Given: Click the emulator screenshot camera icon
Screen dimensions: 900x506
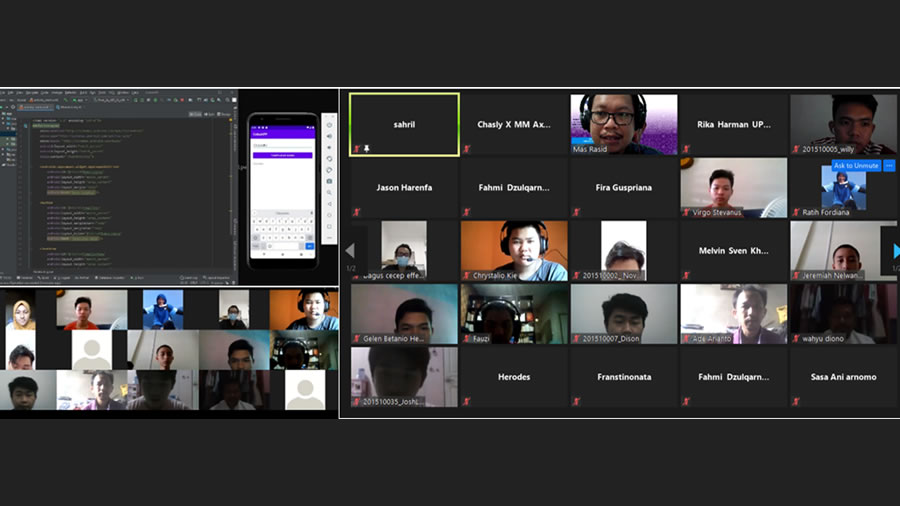Looking at the screenshot, I should coord(329,181).
